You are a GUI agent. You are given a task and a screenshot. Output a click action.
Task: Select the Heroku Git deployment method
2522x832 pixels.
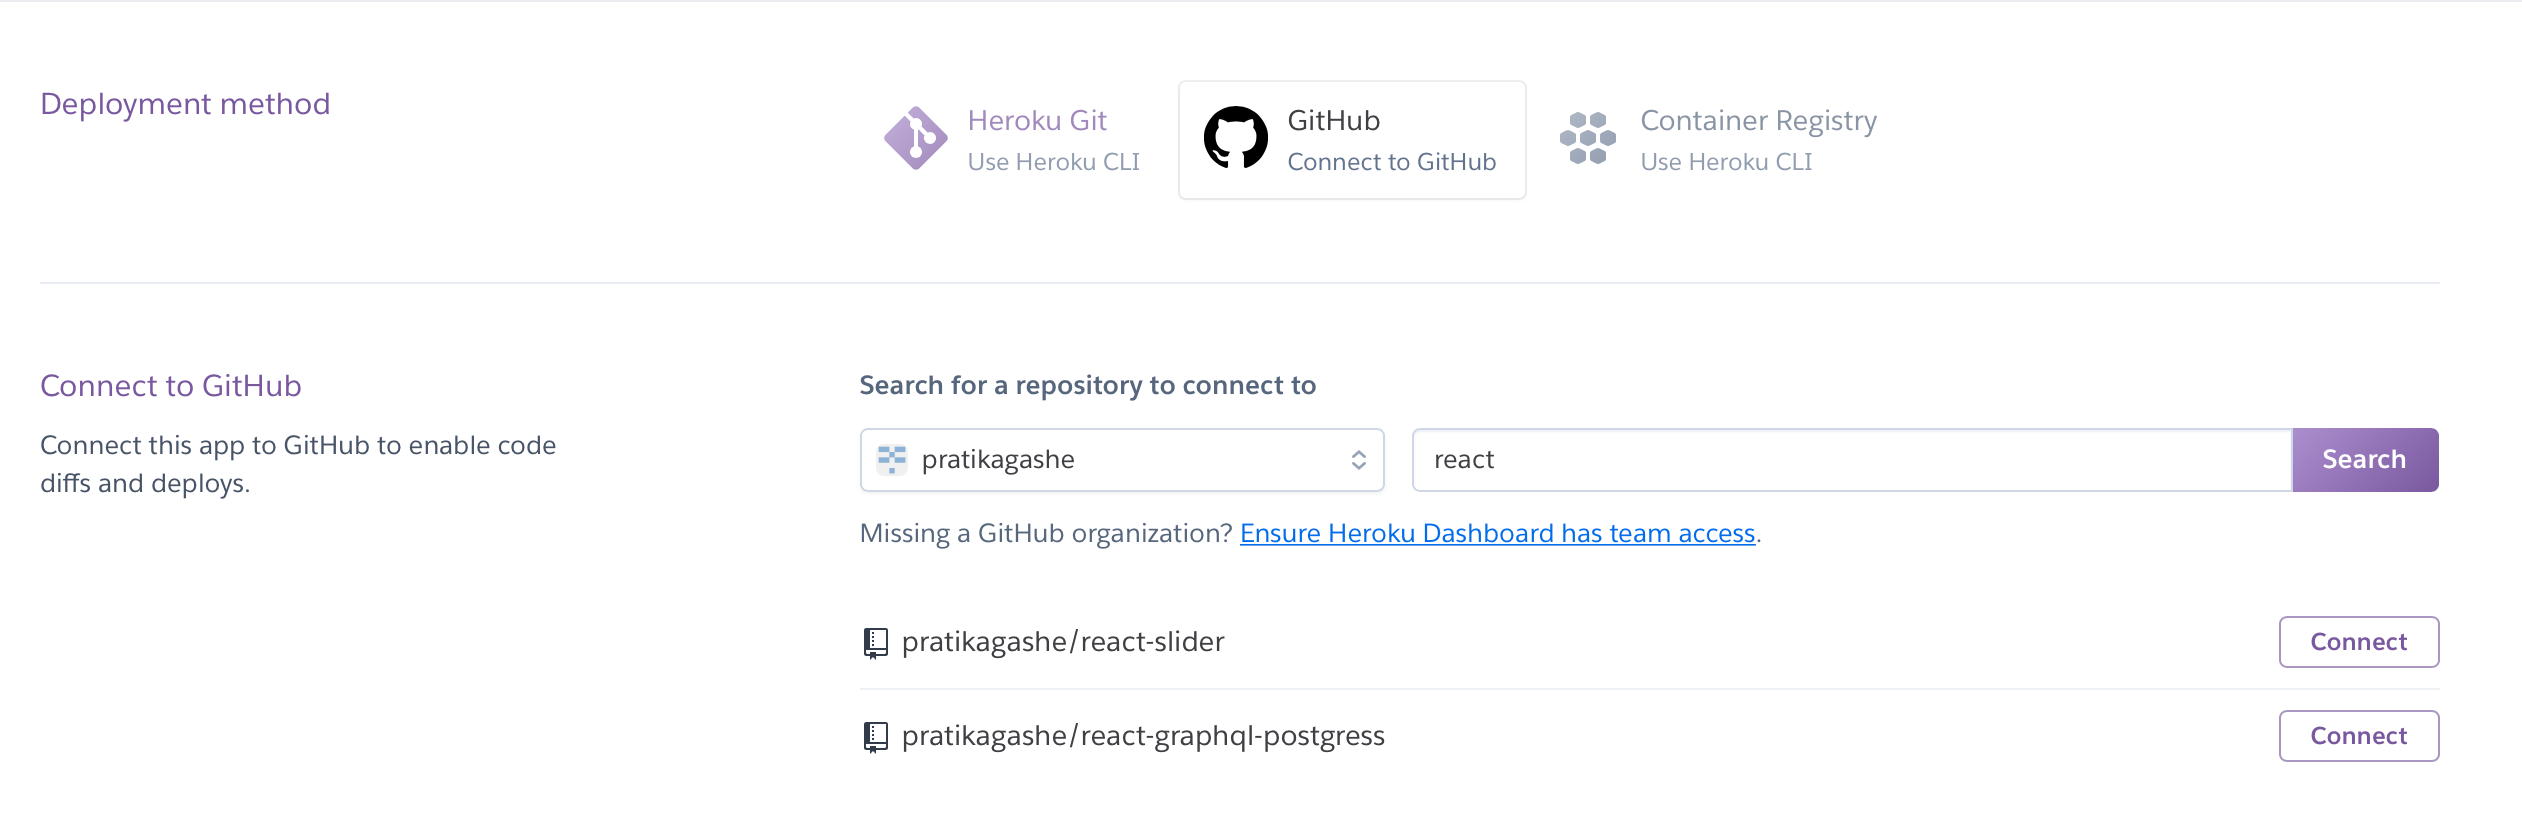tap(1010, 139)
